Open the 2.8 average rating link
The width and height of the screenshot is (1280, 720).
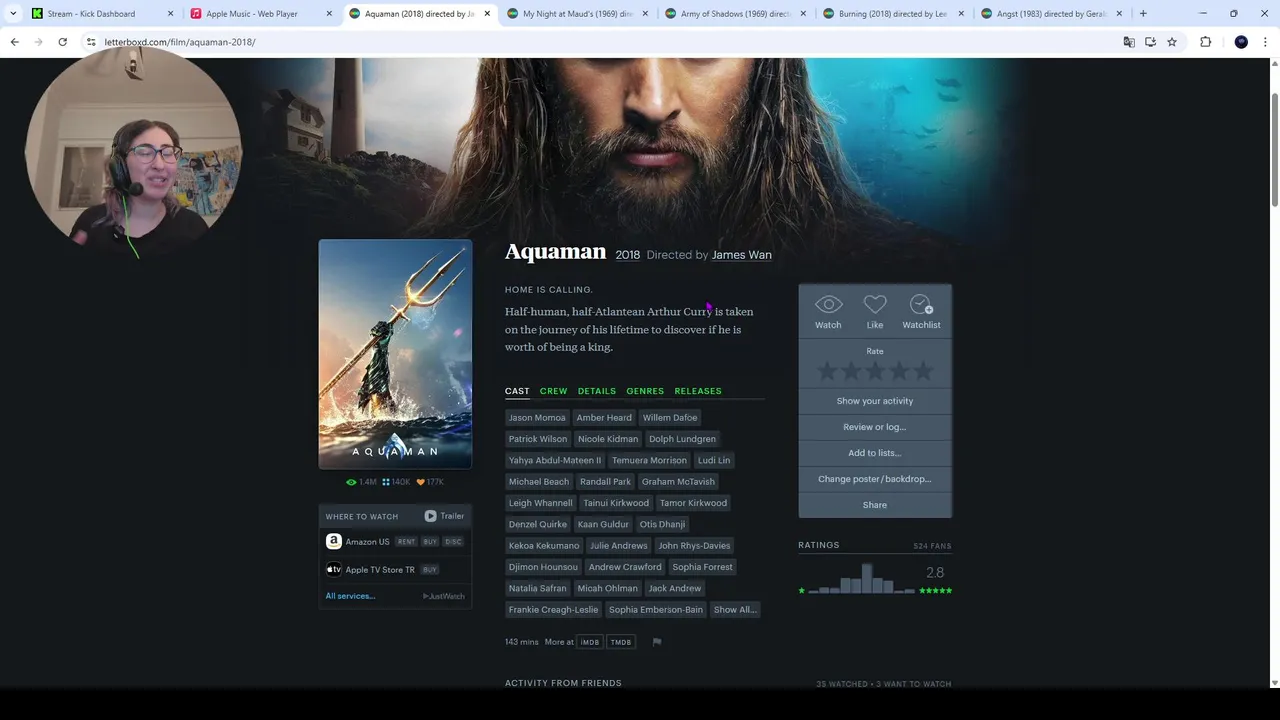click(x=935, y=572)
